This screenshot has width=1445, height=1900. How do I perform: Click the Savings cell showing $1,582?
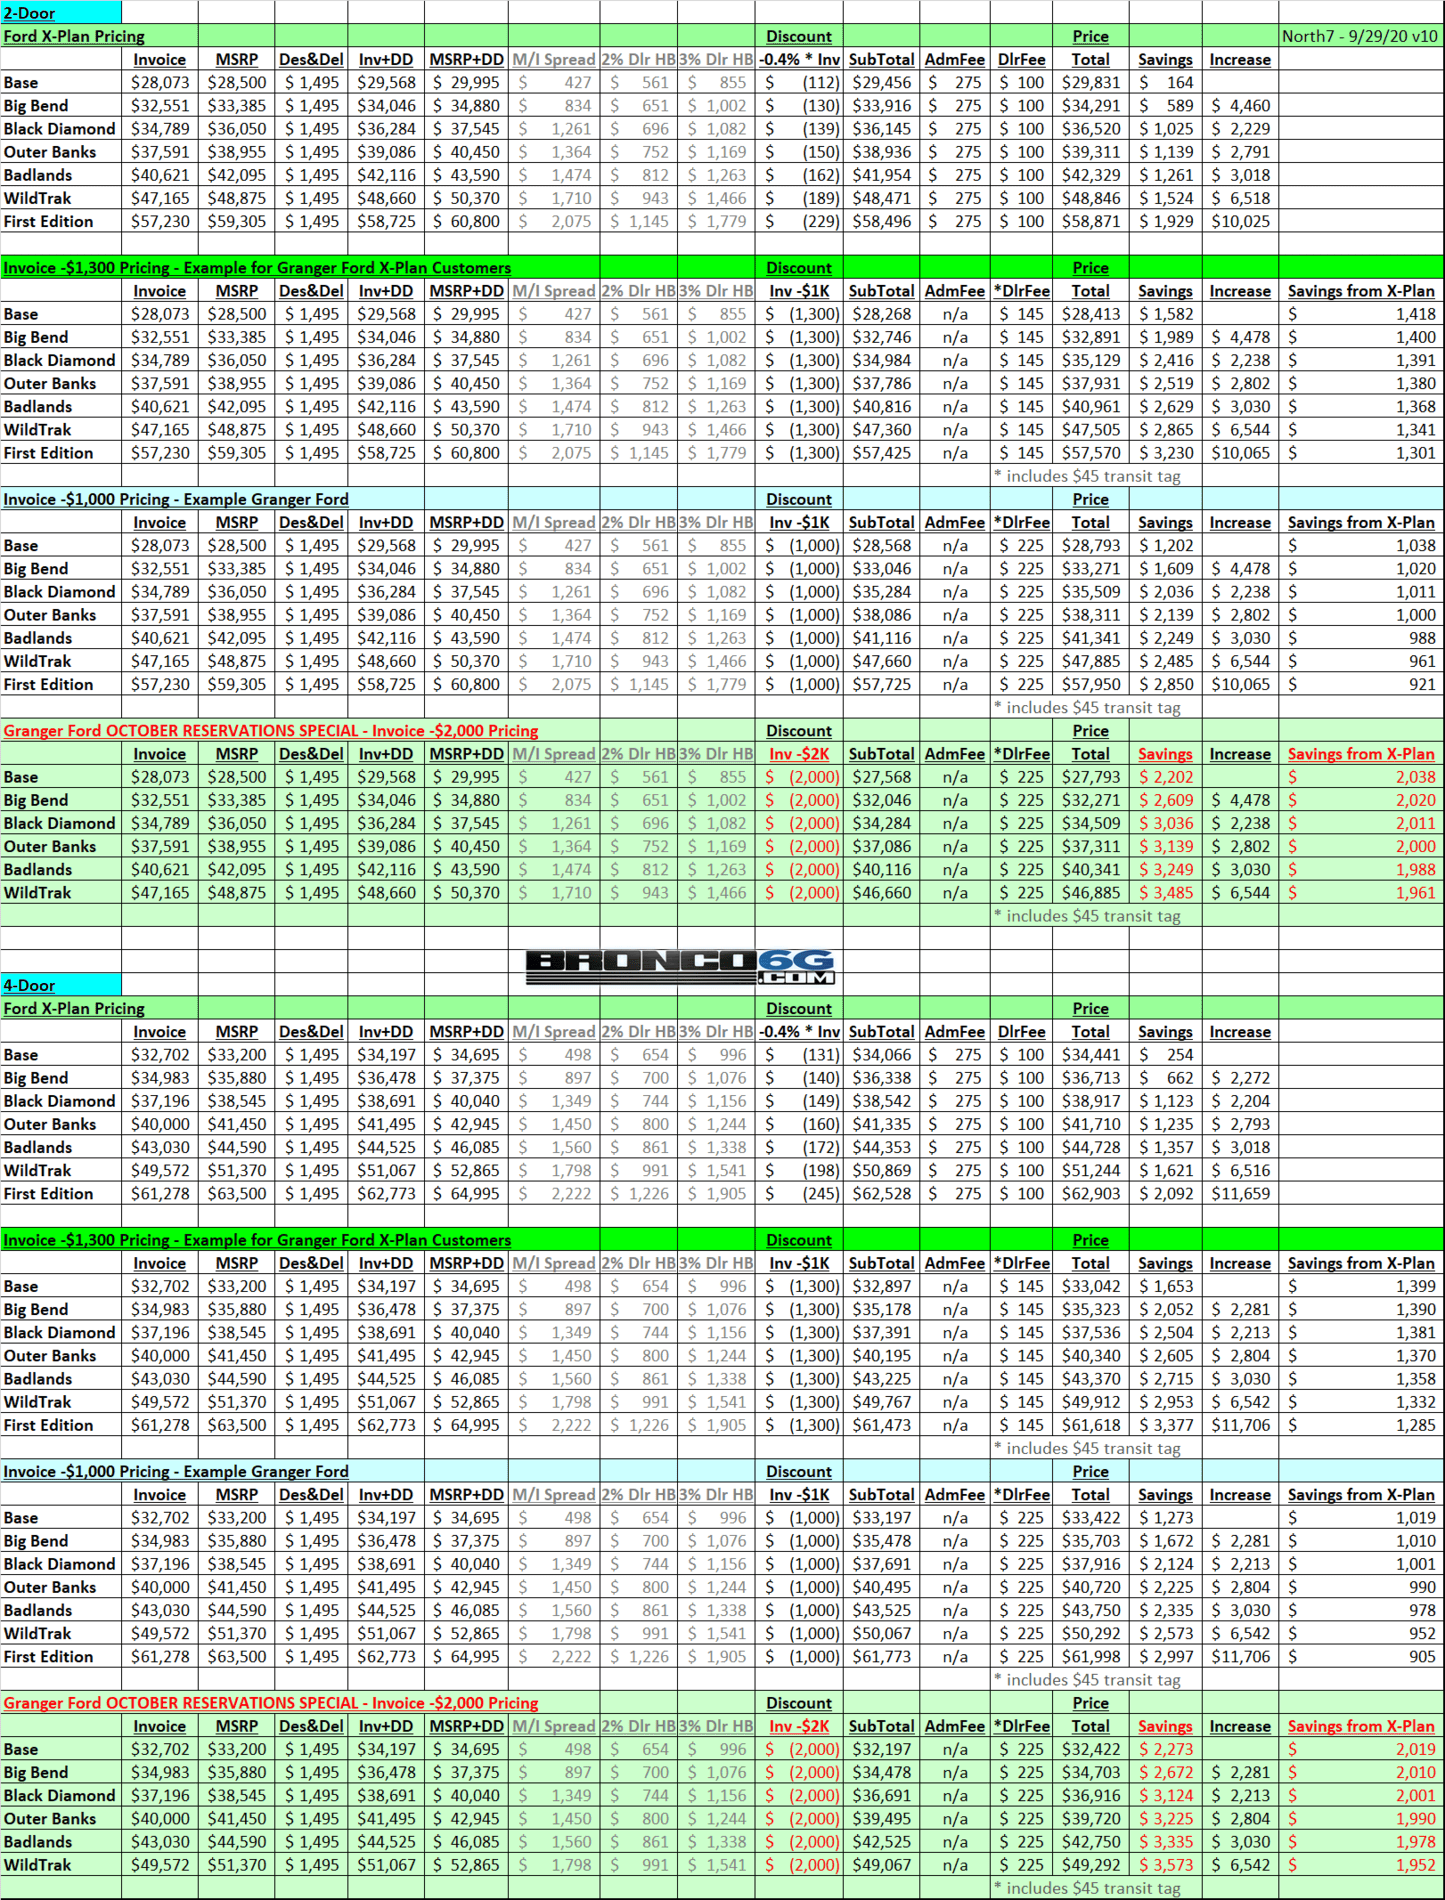click(x=1166, y=314)
